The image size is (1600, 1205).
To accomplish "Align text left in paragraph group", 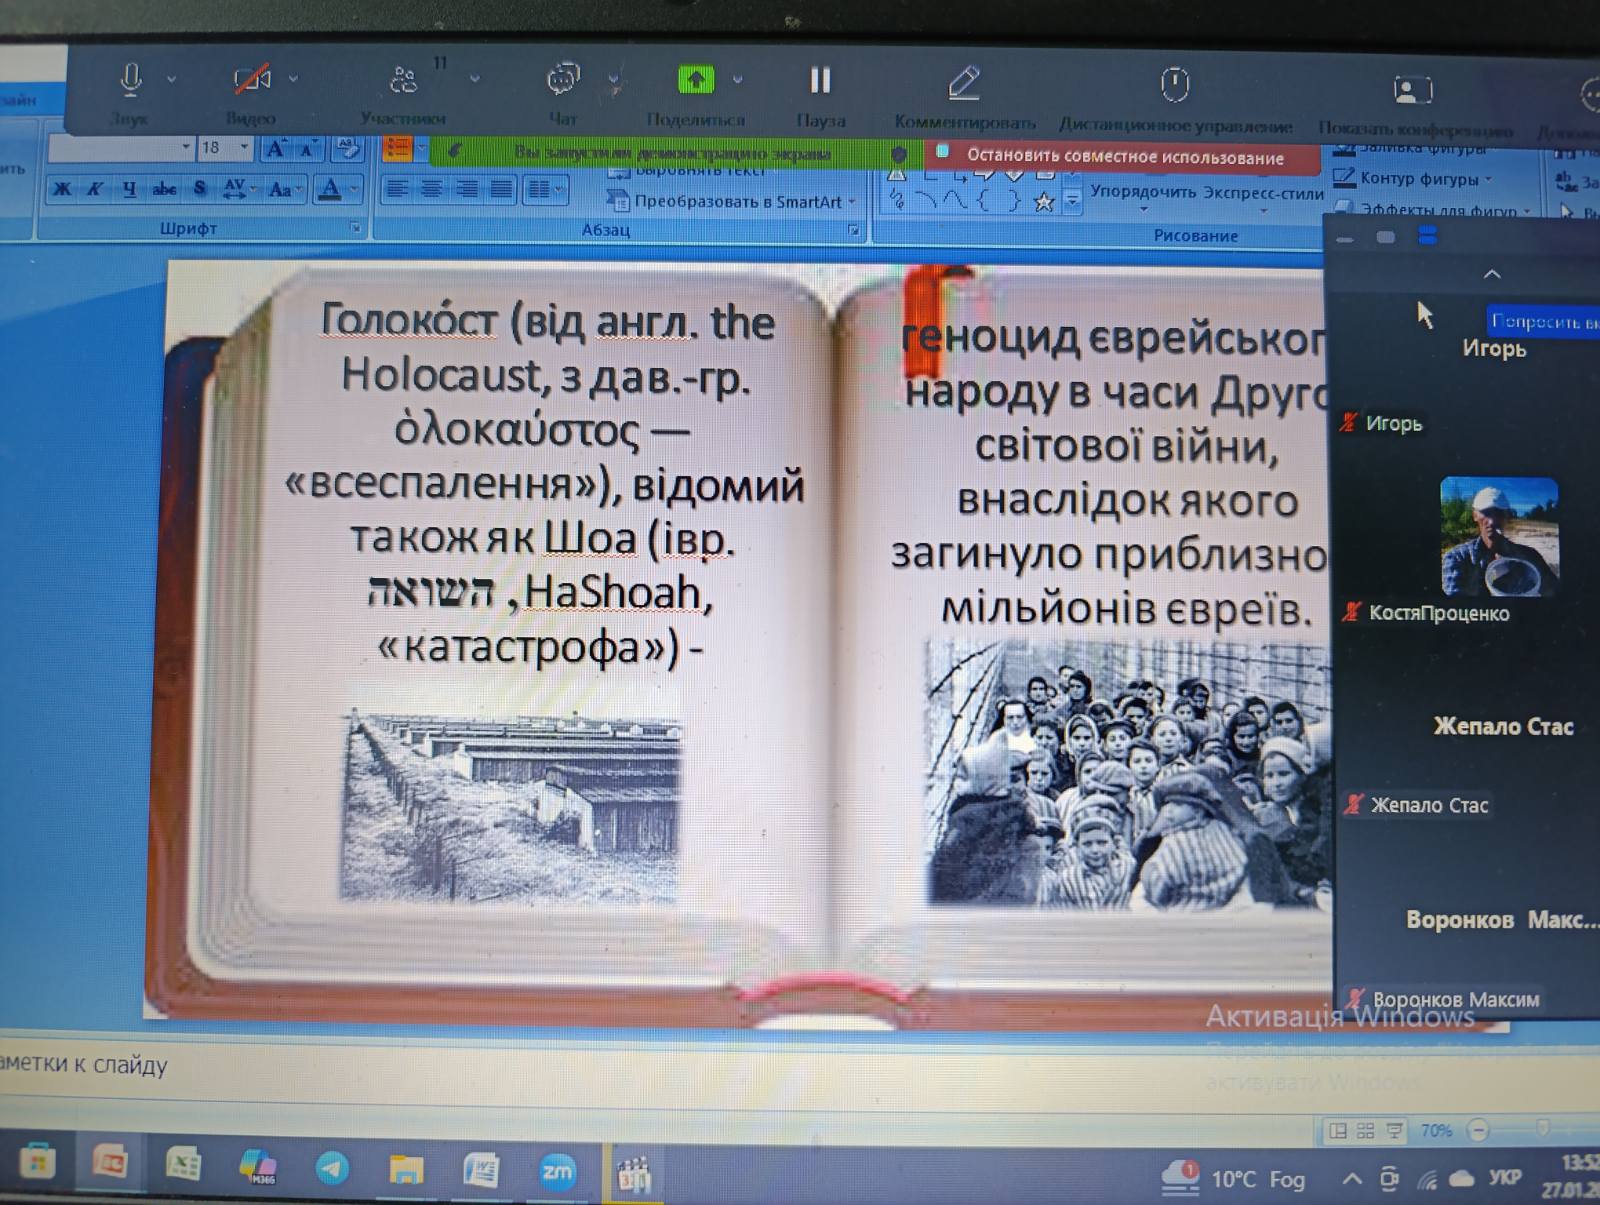I will point(398,188).
